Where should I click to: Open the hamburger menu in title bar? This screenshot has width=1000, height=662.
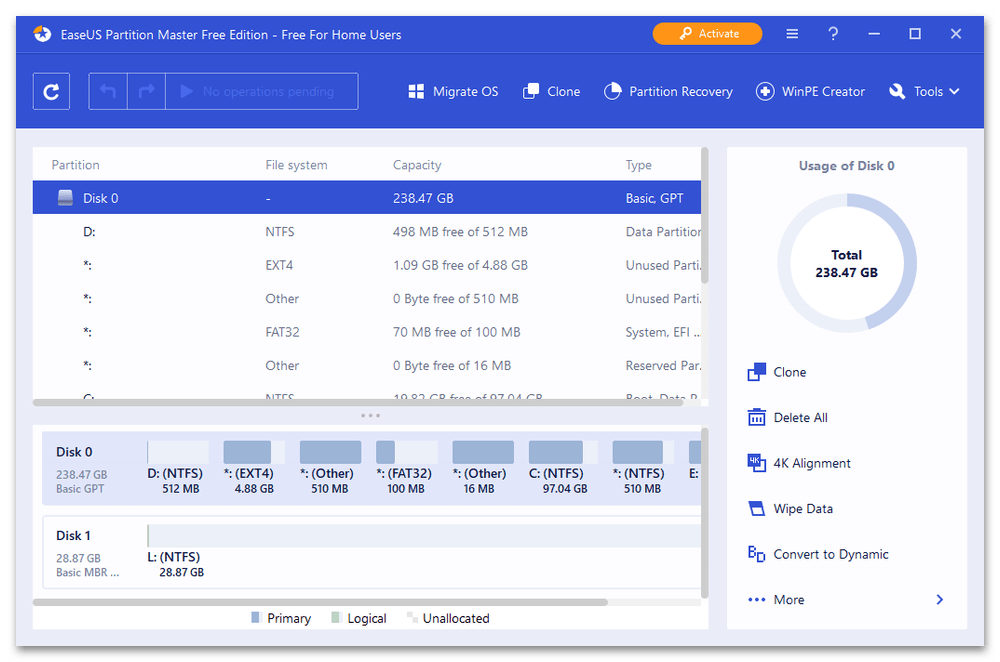point(792,34)
